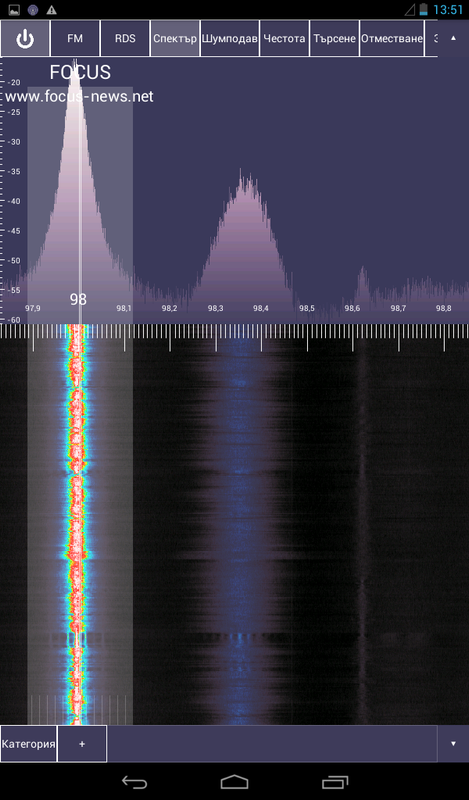Tap the -40 dB scale label
The height and width of the screenshot is (800, 469).
pyautogui.click(x=14, y=201)
